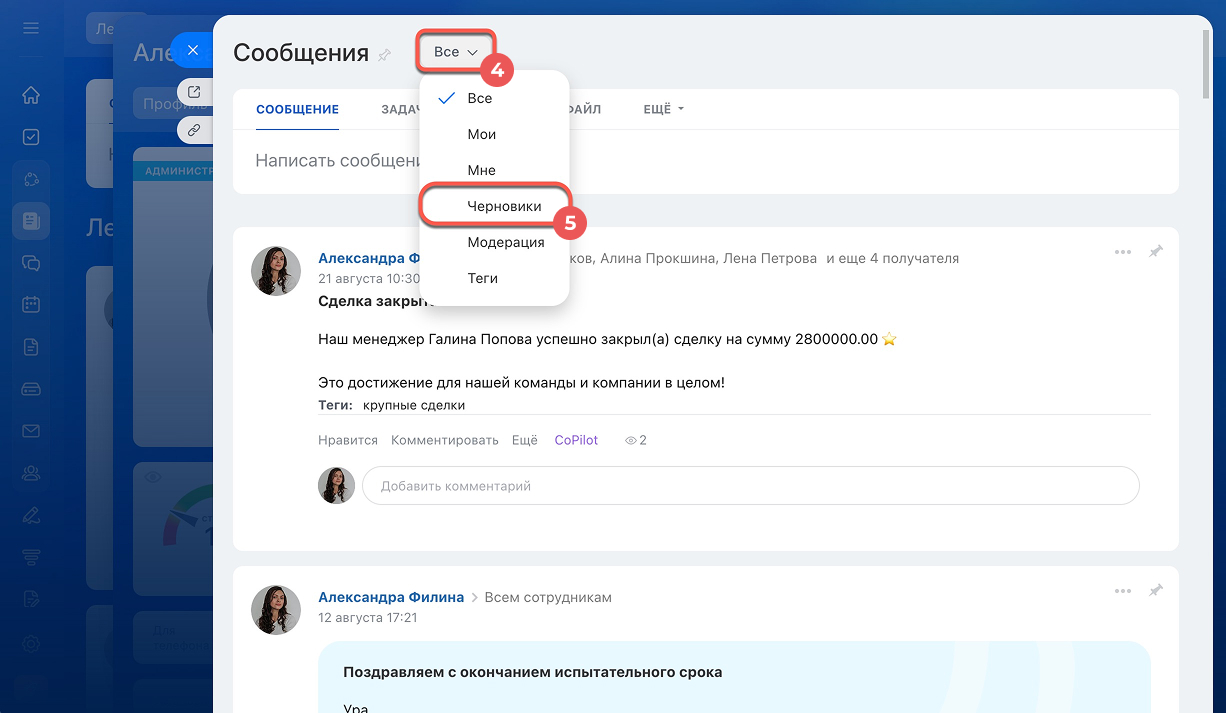This screenshot has width=1226, height=713.
Task: Open author name on 21 августа post
Action: tap(368, 258)
